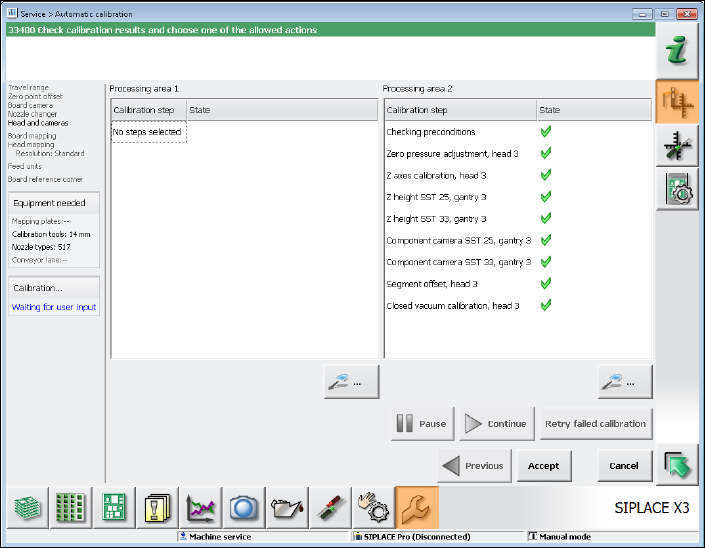Click State header in Processing area 2
705x548 pixels.
pos(594,110)
